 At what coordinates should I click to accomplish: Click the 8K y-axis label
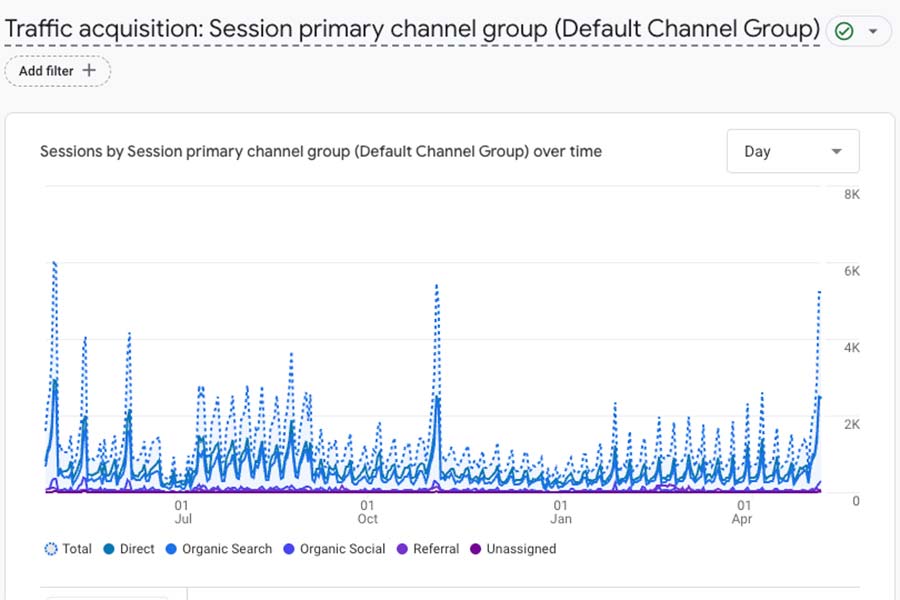click(851, 195)
